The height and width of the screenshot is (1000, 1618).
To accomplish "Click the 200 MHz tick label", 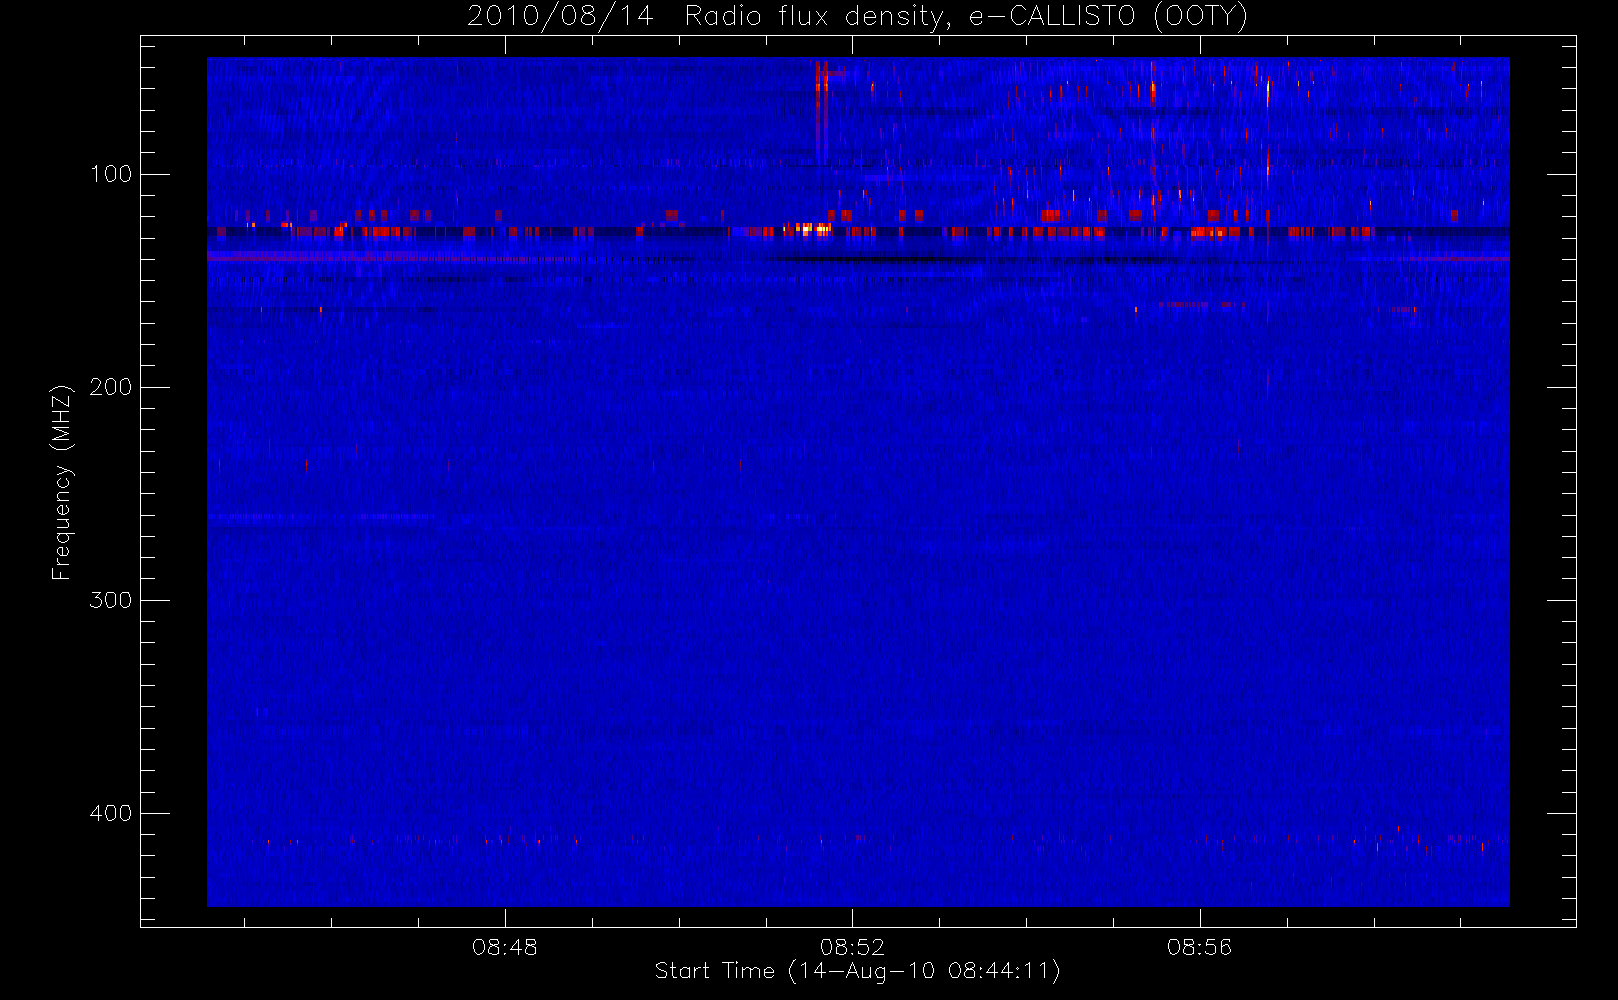I will 110,387.
